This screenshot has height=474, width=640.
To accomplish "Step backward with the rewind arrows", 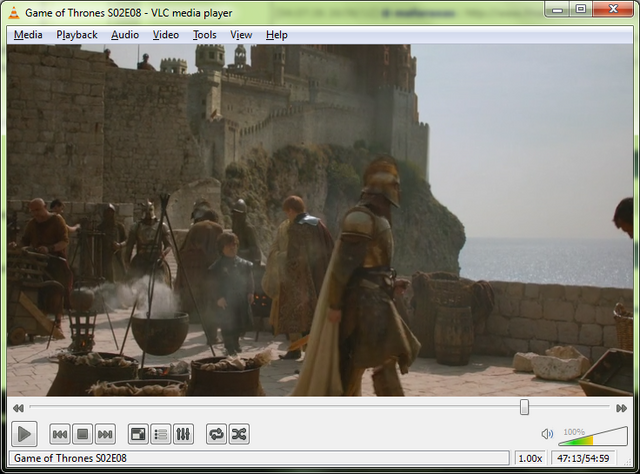I will pyautogui.click(x=18, y=408).
